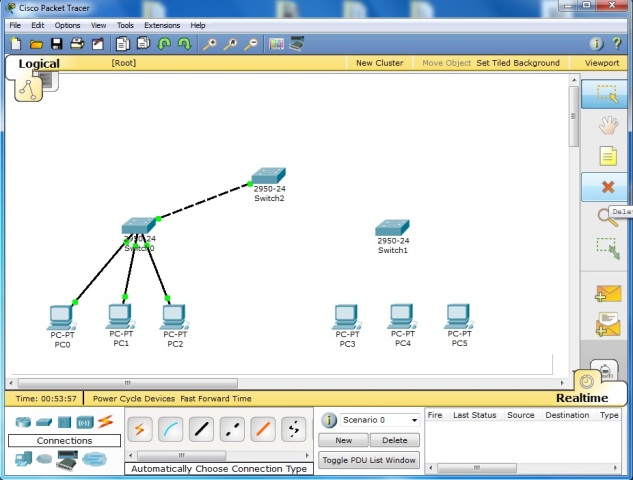Click the Zoom In magnifier icon
Viewport: 633px width, 480px height.
(209, 44)
